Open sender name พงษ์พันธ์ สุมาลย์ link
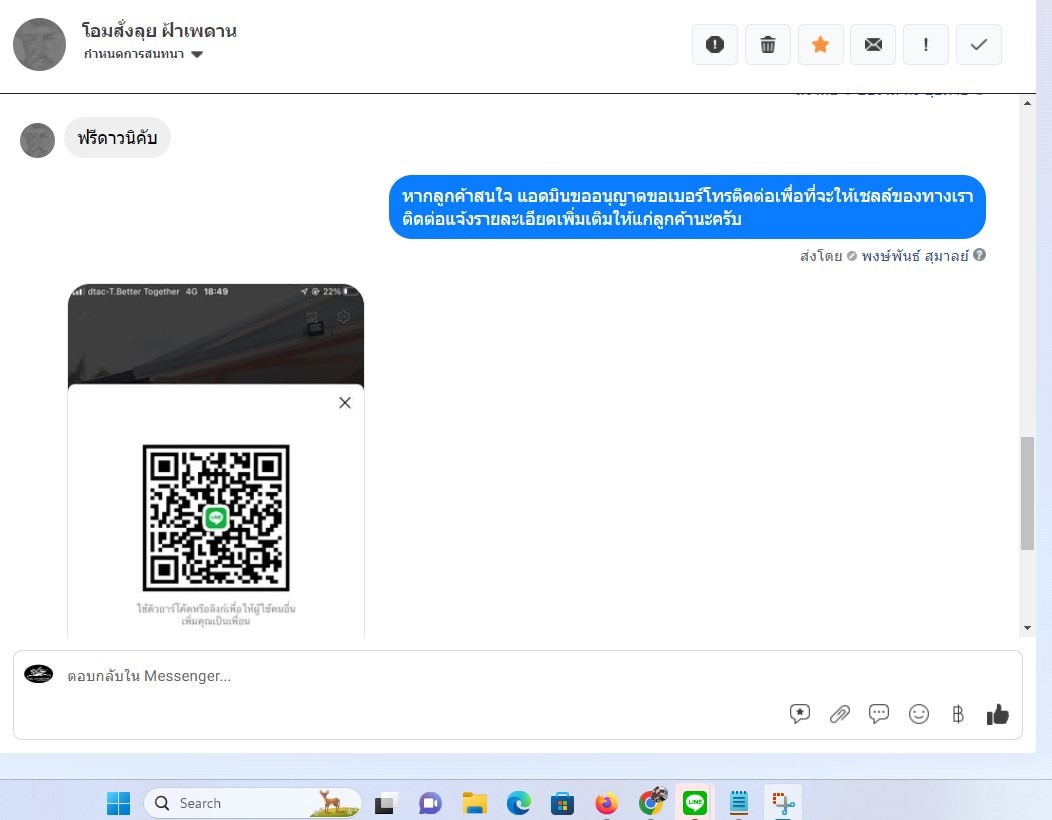The width and height of the screenshot is (1052, 820). point(915,256)
